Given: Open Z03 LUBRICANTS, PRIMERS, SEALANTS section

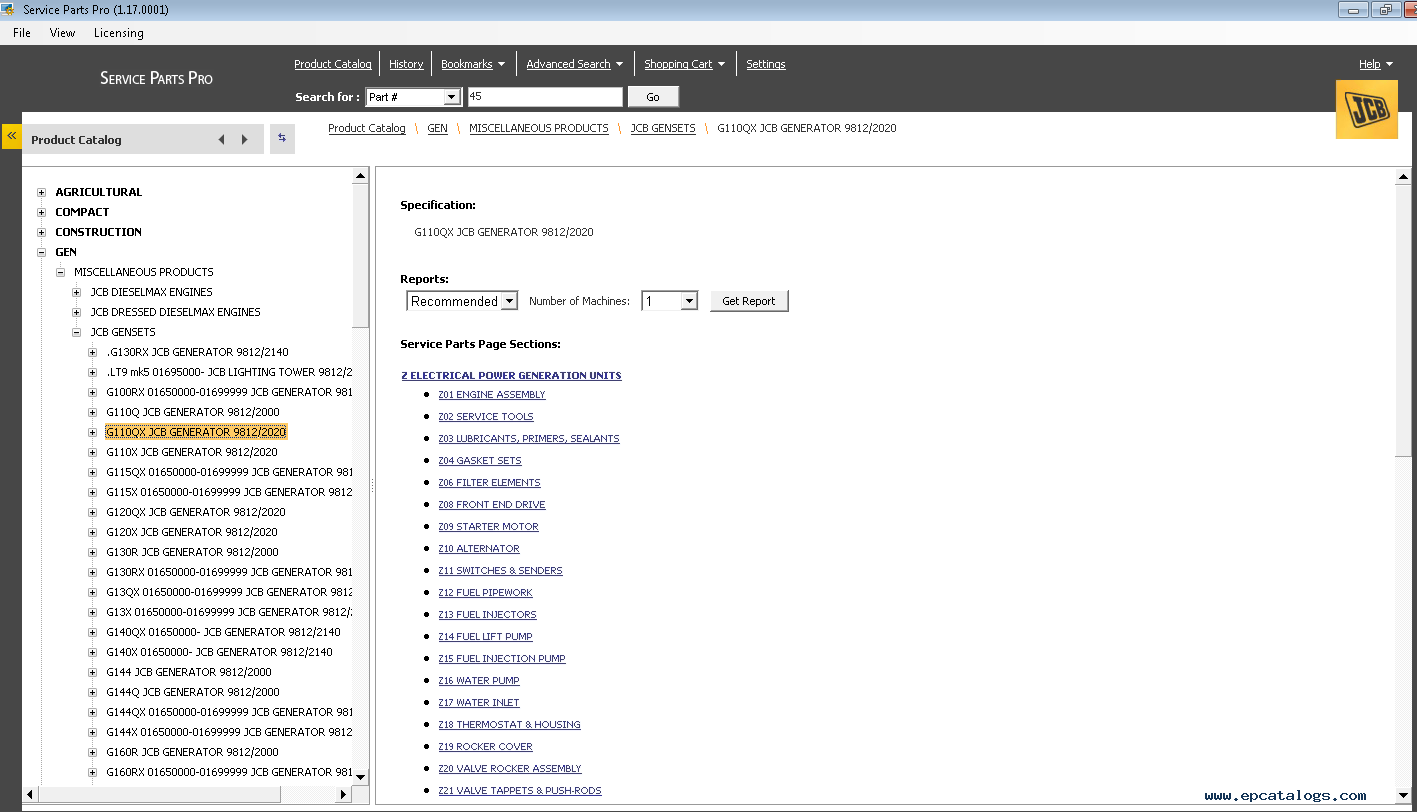Looking at the screenshot, I should coord(529,439).
